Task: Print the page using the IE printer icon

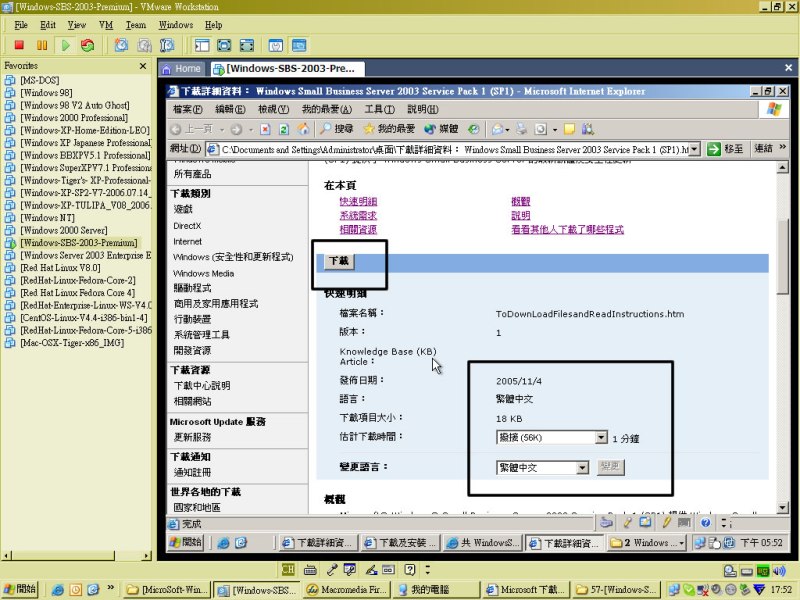Action: [x=521, y=129]
